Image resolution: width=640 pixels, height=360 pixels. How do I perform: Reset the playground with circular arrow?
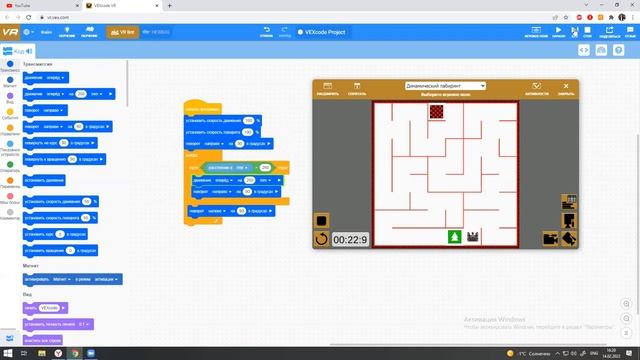click(321, 239)
